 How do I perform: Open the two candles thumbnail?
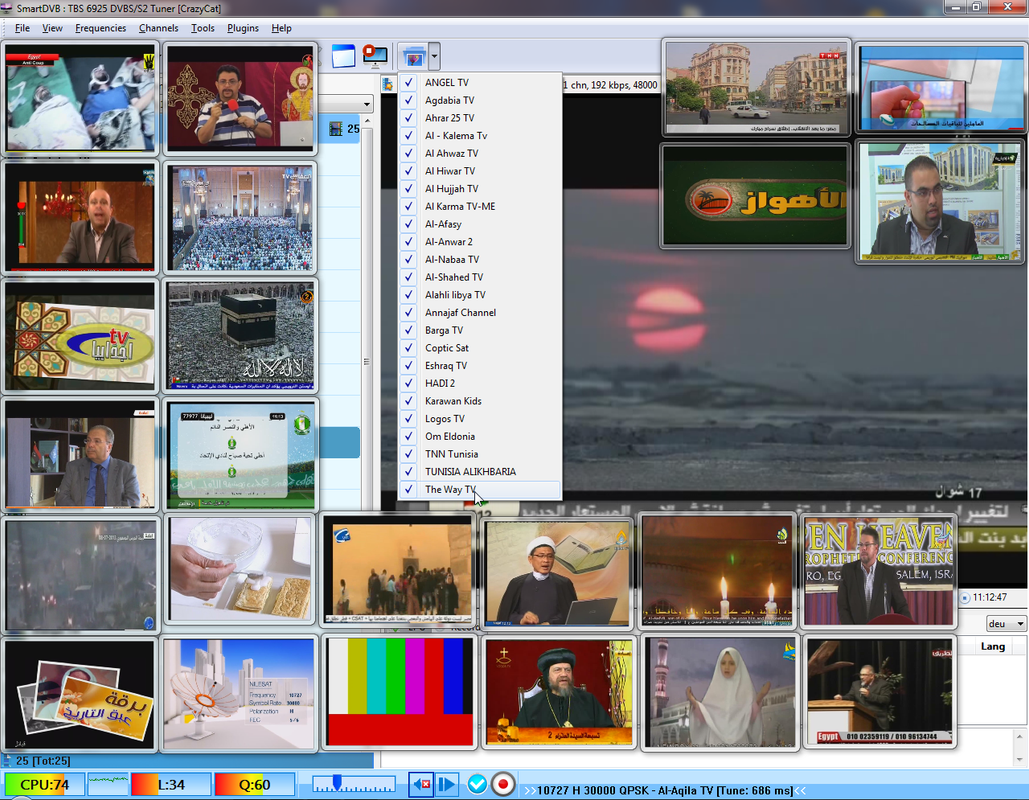pos(718,571)
